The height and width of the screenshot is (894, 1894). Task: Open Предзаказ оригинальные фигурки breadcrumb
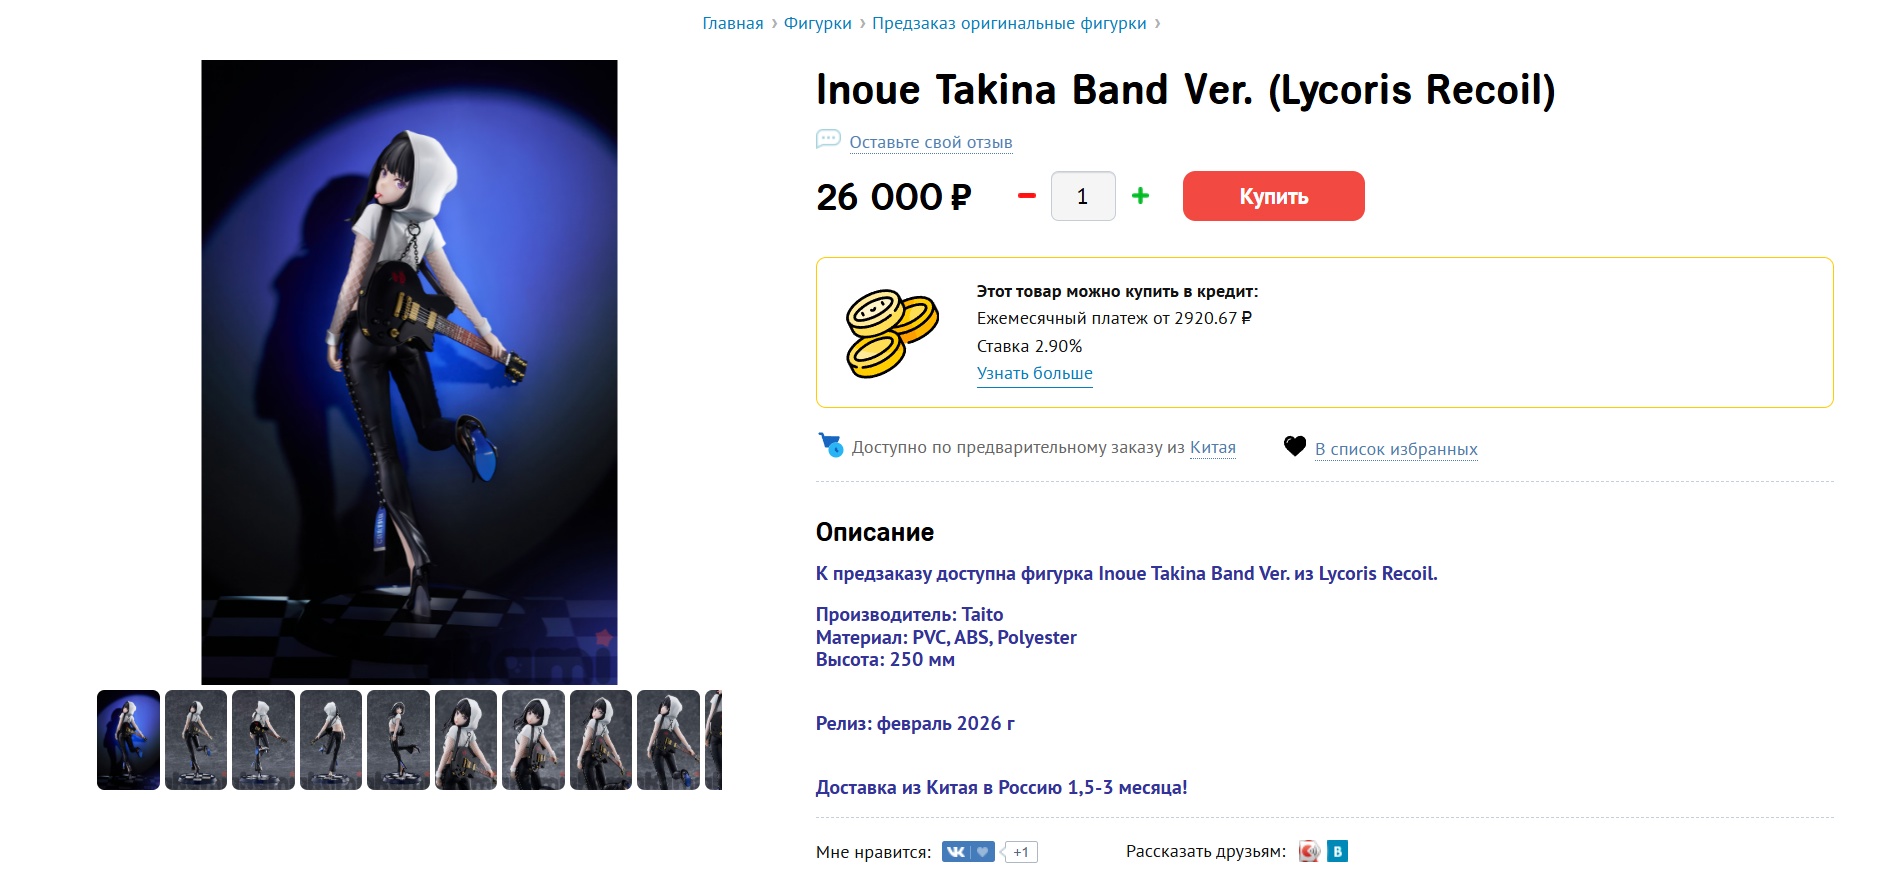tap(1009, 23)
